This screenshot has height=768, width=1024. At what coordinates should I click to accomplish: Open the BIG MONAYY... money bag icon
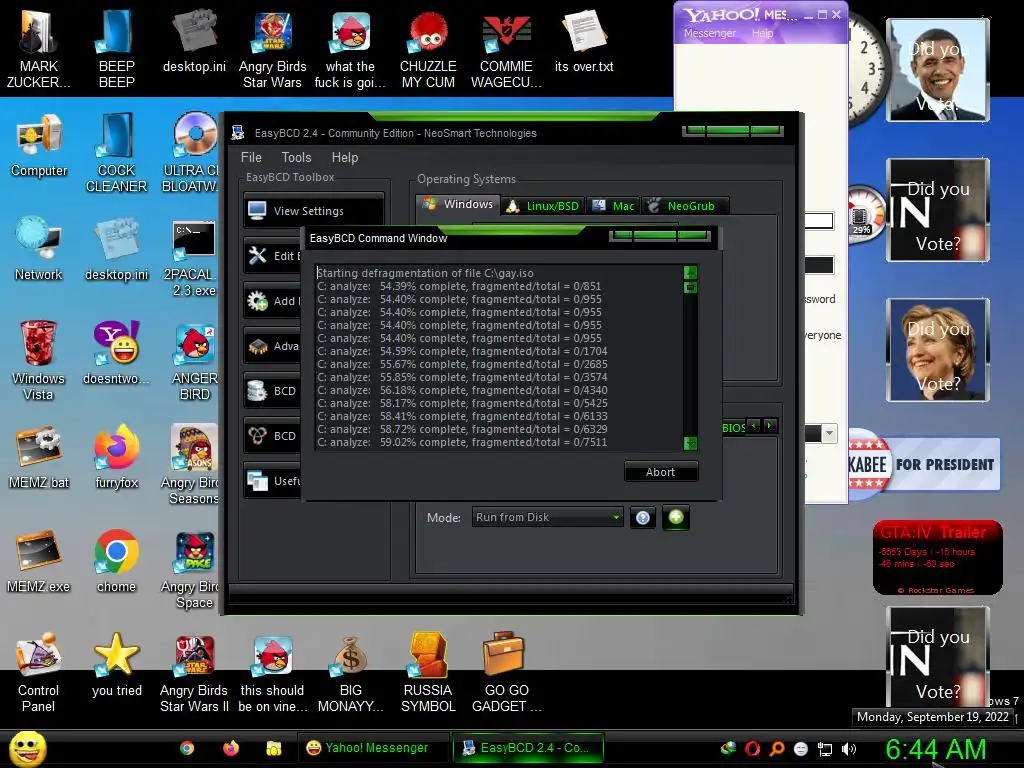point(351,673)
